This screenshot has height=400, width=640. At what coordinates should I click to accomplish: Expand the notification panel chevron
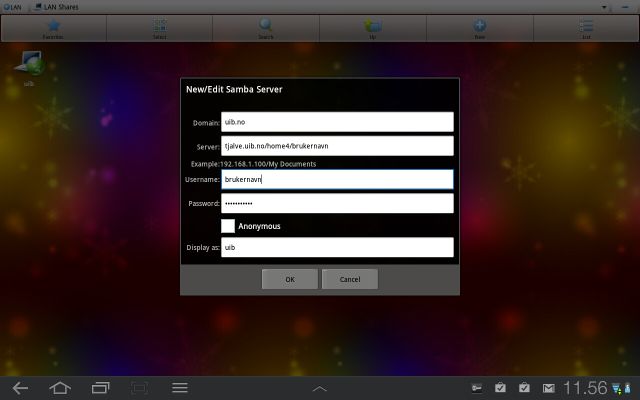(x=320, y=387)
